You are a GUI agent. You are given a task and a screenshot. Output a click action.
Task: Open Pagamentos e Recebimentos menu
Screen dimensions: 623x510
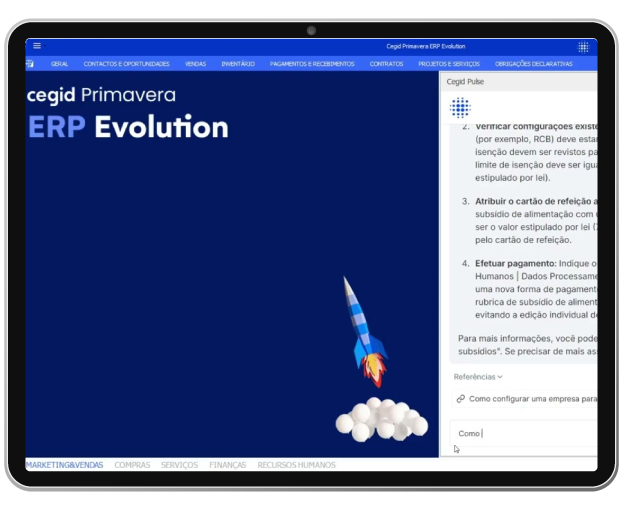pos(312,64)
